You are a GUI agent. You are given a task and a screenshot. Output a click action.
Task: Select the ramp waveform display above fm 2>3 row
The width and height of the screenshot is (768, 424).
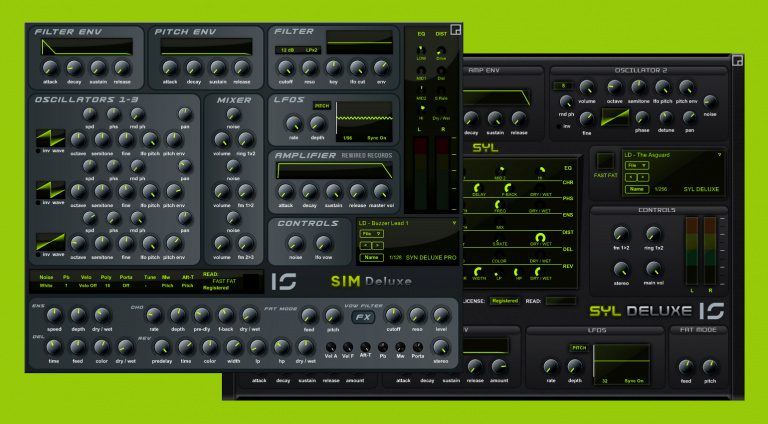click(50, 242)
